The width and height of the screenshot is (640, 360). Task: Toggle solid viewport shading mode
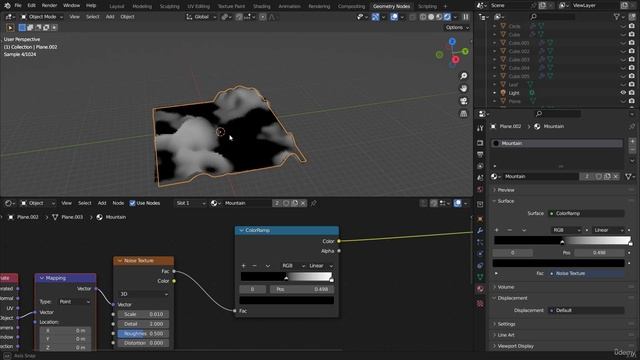[431, 17]
